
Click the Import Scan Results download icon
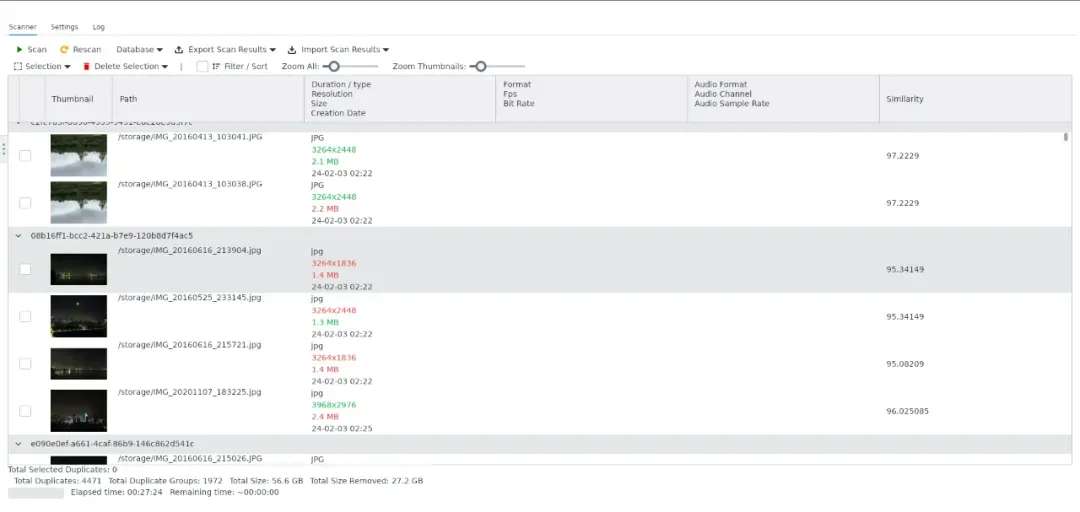(x=292, y=49)
